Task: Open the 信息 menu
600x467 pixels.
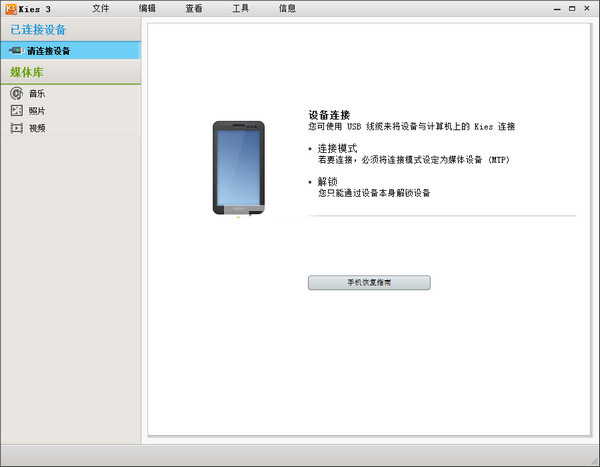Action: (287, 8)
